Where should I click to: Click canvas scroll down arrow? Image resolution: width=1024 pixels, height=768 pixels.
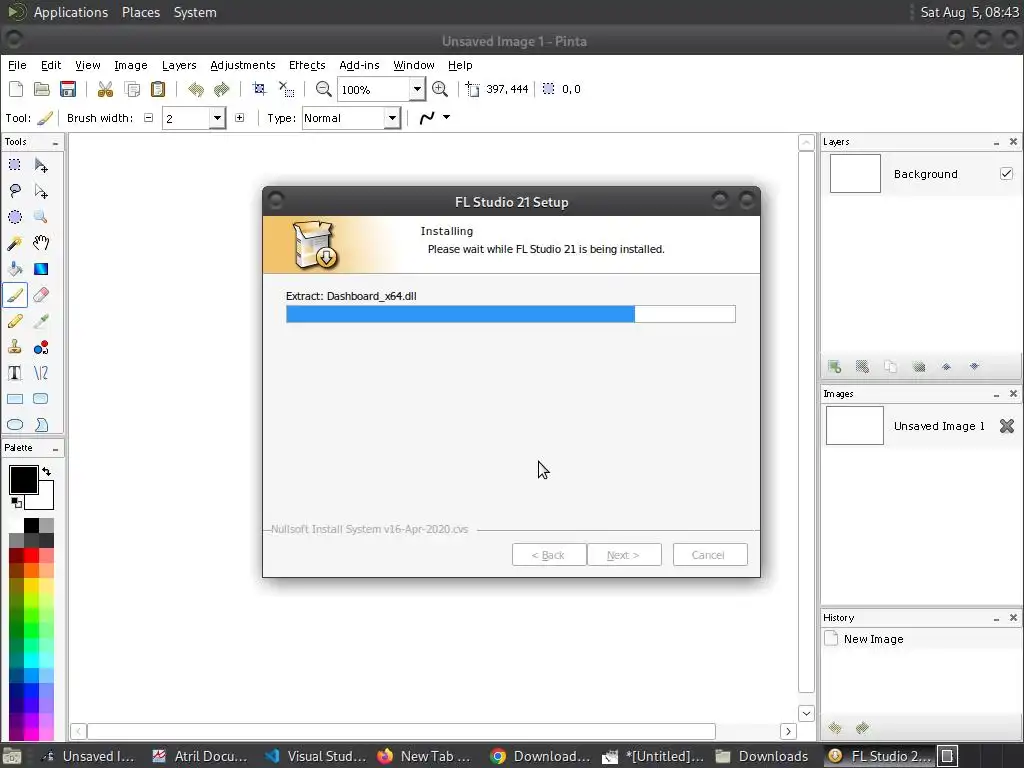point(806,713)
